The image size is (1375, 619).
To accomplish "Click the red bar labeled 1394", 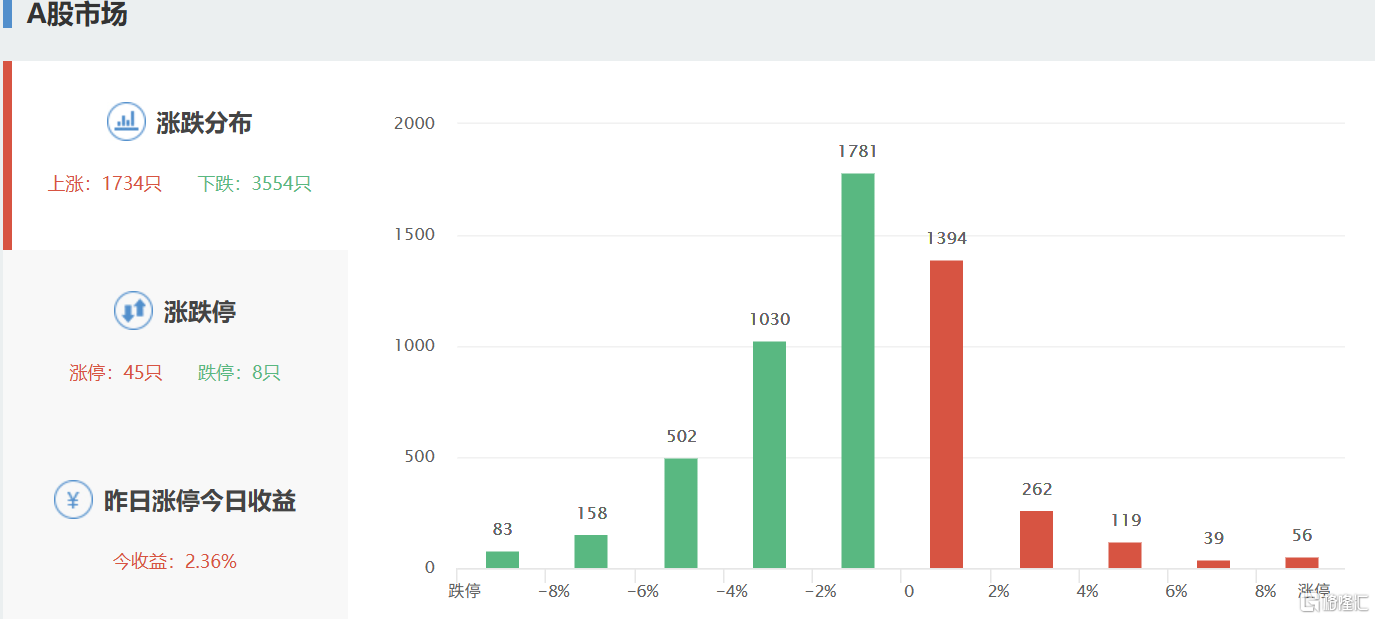I will 946,414.
